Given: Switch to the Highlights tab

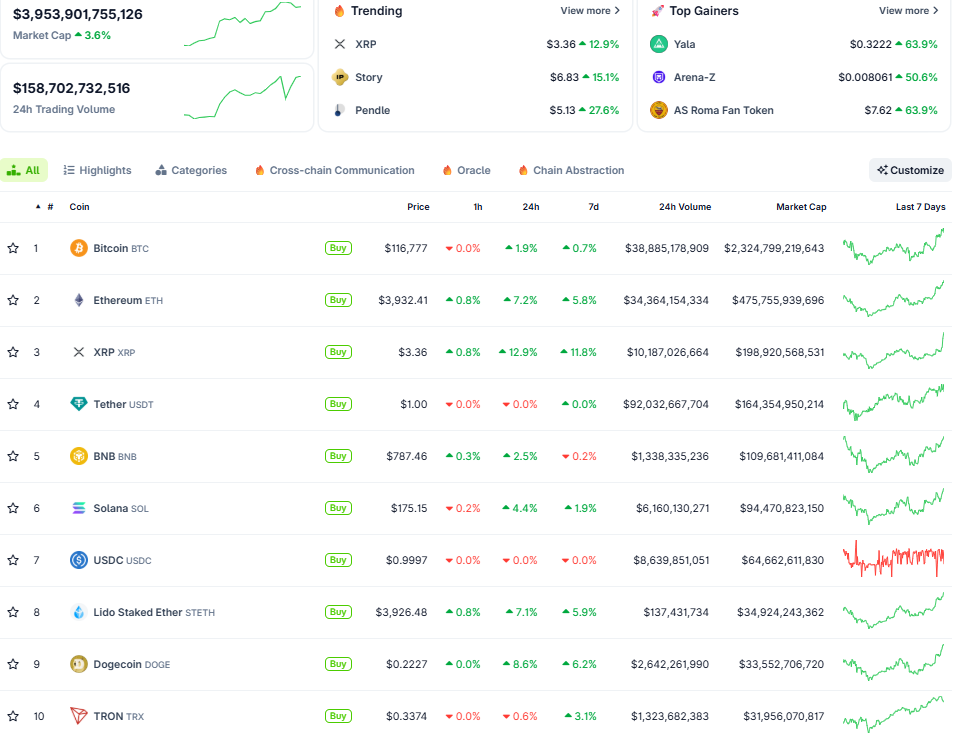Looking at the screenshot, I should [97, 170].
